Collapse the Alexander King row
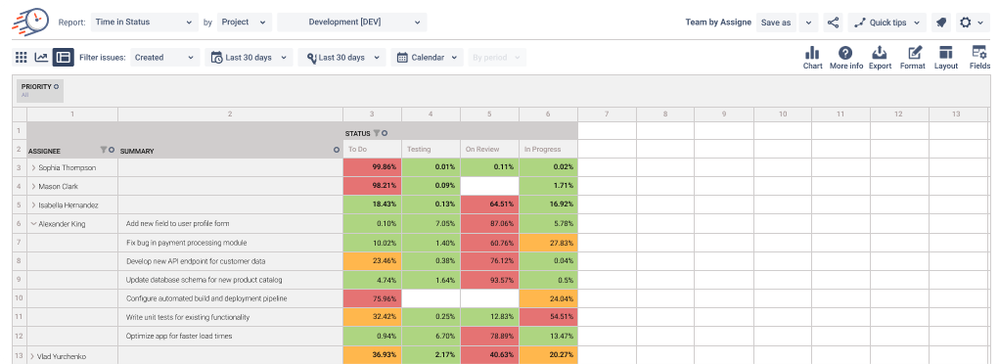The image size is (999, 364). point(33,224)
